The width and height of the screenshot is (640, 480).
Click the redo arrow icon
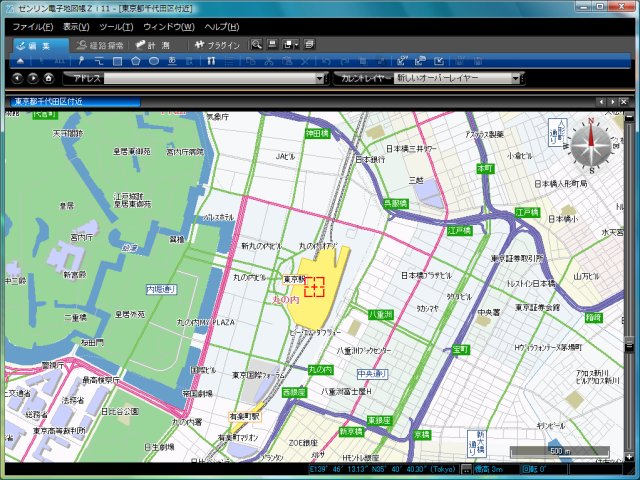point(344,61)
